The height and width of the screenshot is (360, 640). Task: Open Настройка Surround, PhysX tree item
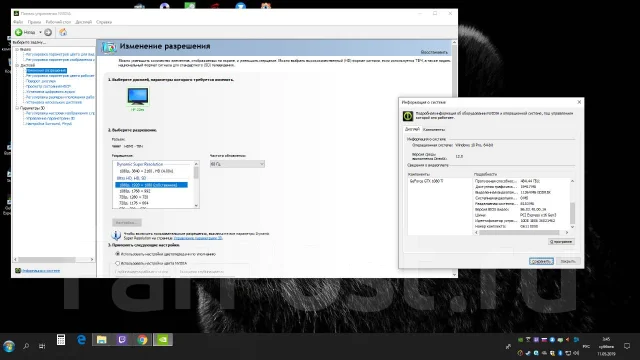click(49, 124)
